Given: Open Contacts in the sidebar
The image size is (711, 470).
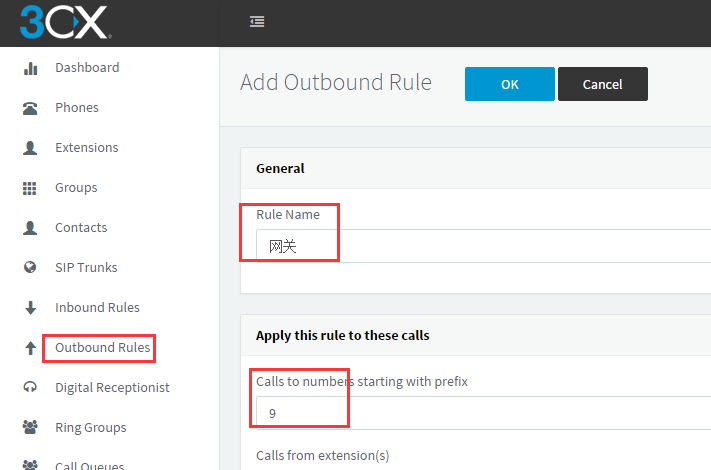Looking at the screenshot, I should pyautogui.click(x=81, y=228).
